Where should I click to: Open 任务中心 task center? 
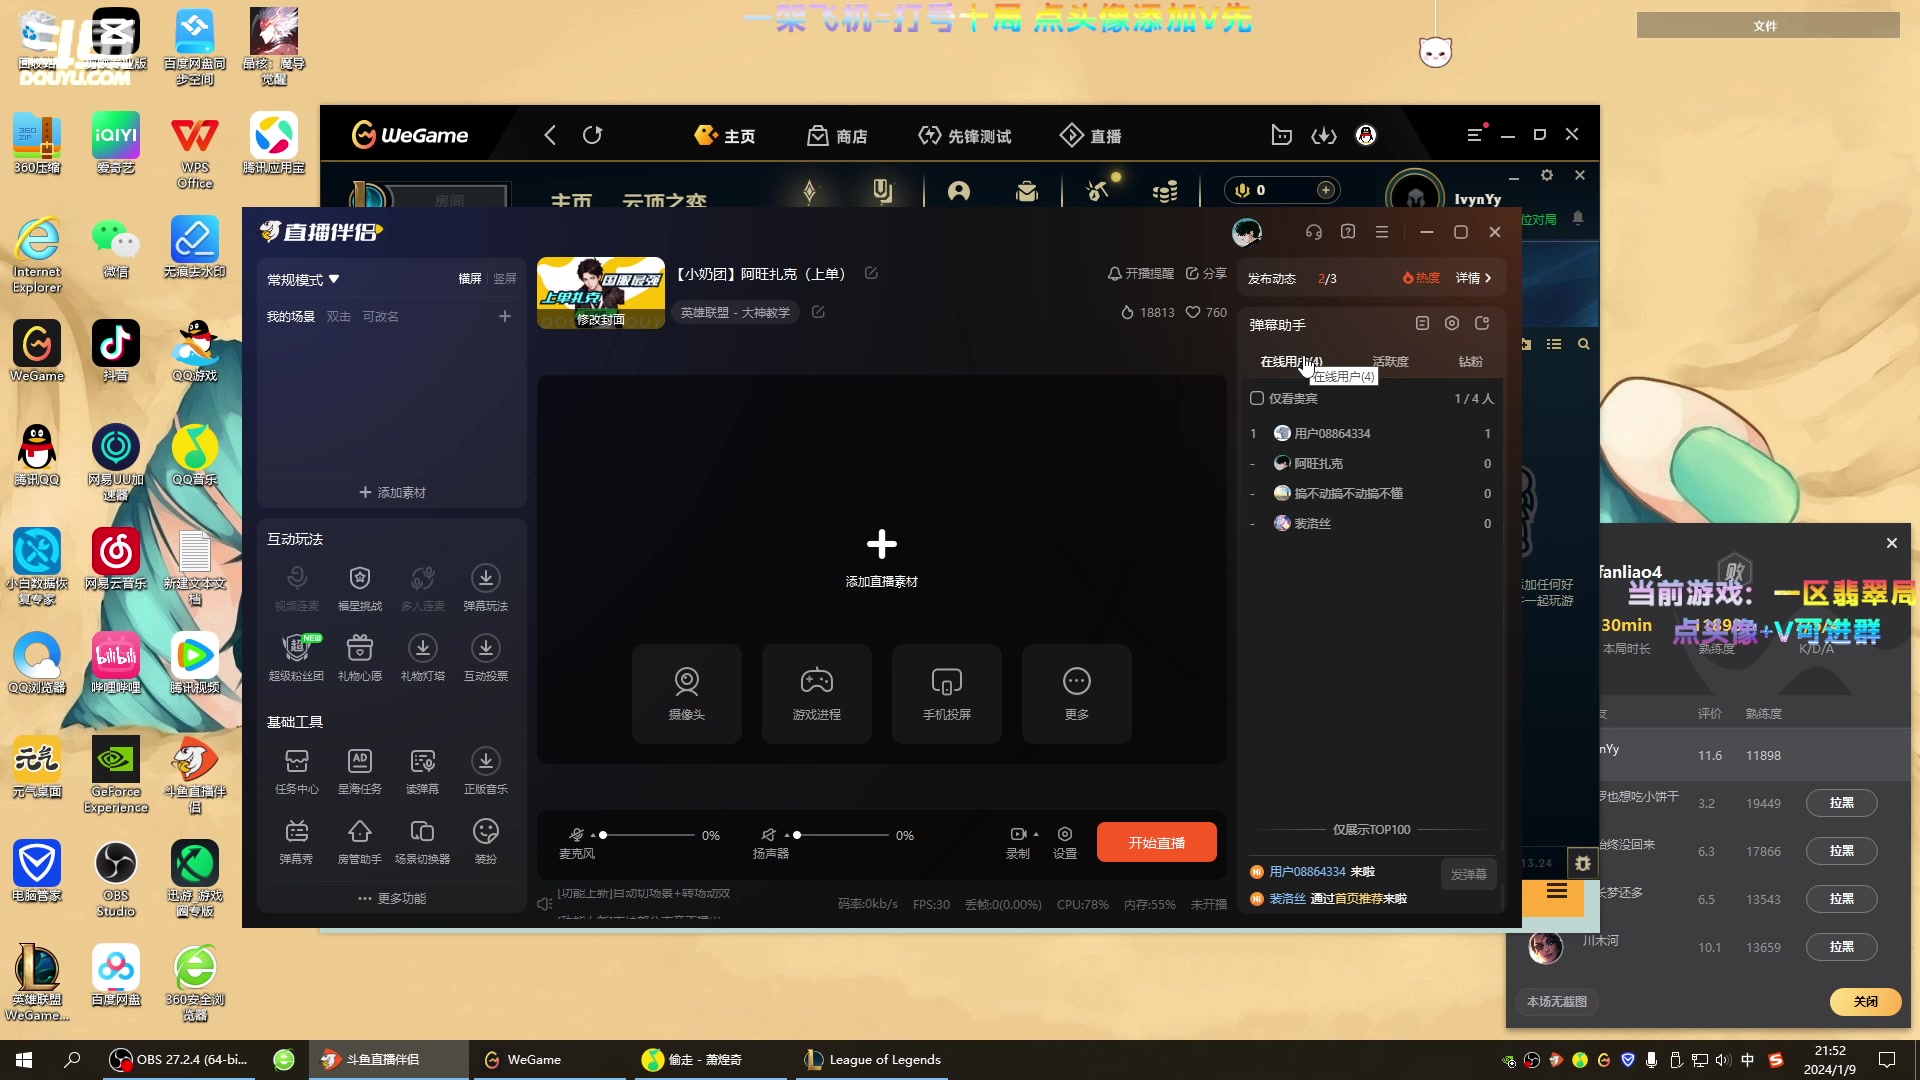click(297, 771)
